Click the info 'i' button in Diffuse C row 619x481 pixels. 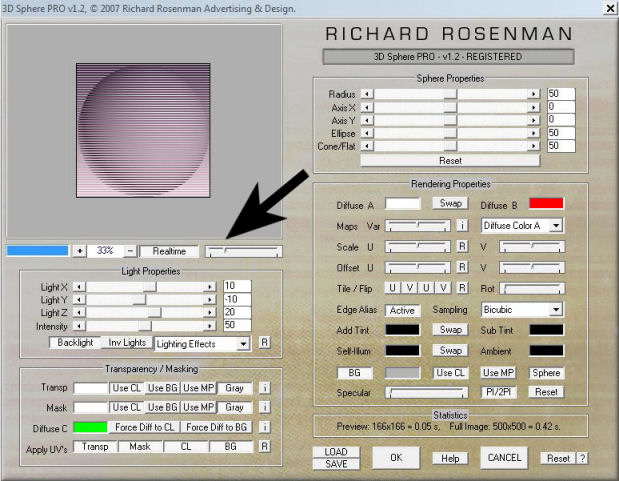click(x=265, y=427)
